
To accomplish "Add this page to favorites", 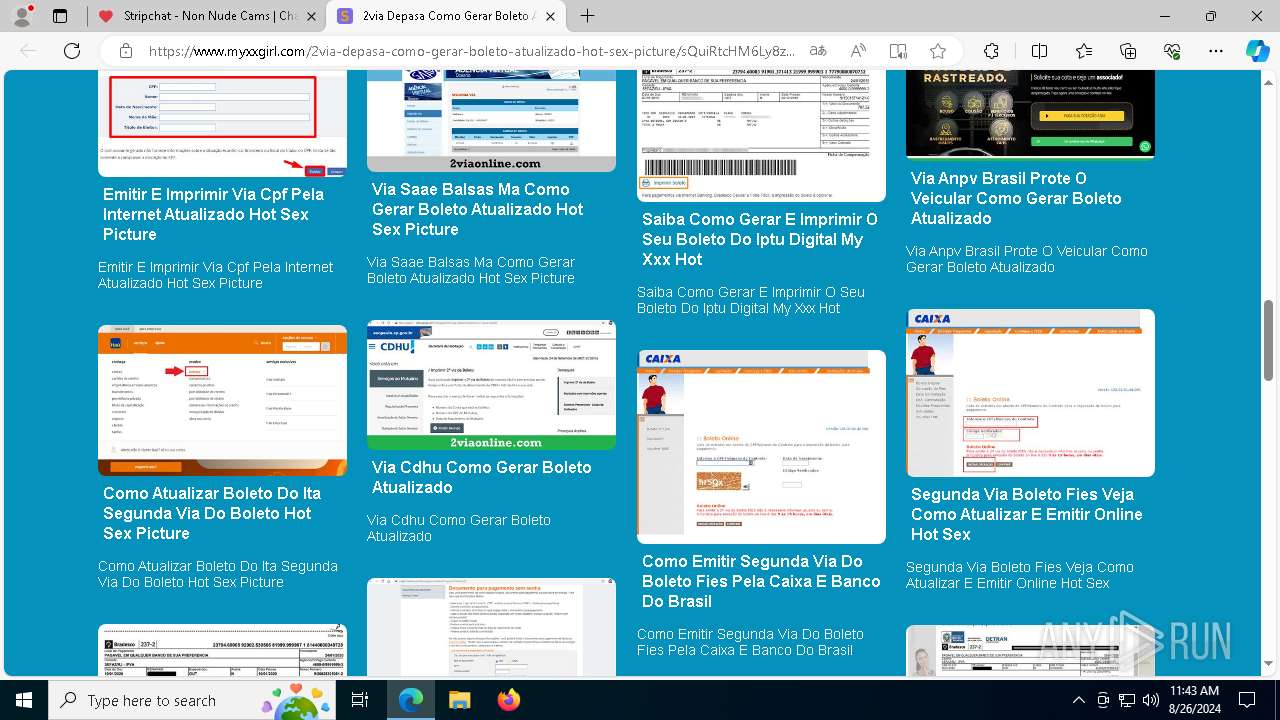I will click(x=937, y=51).
